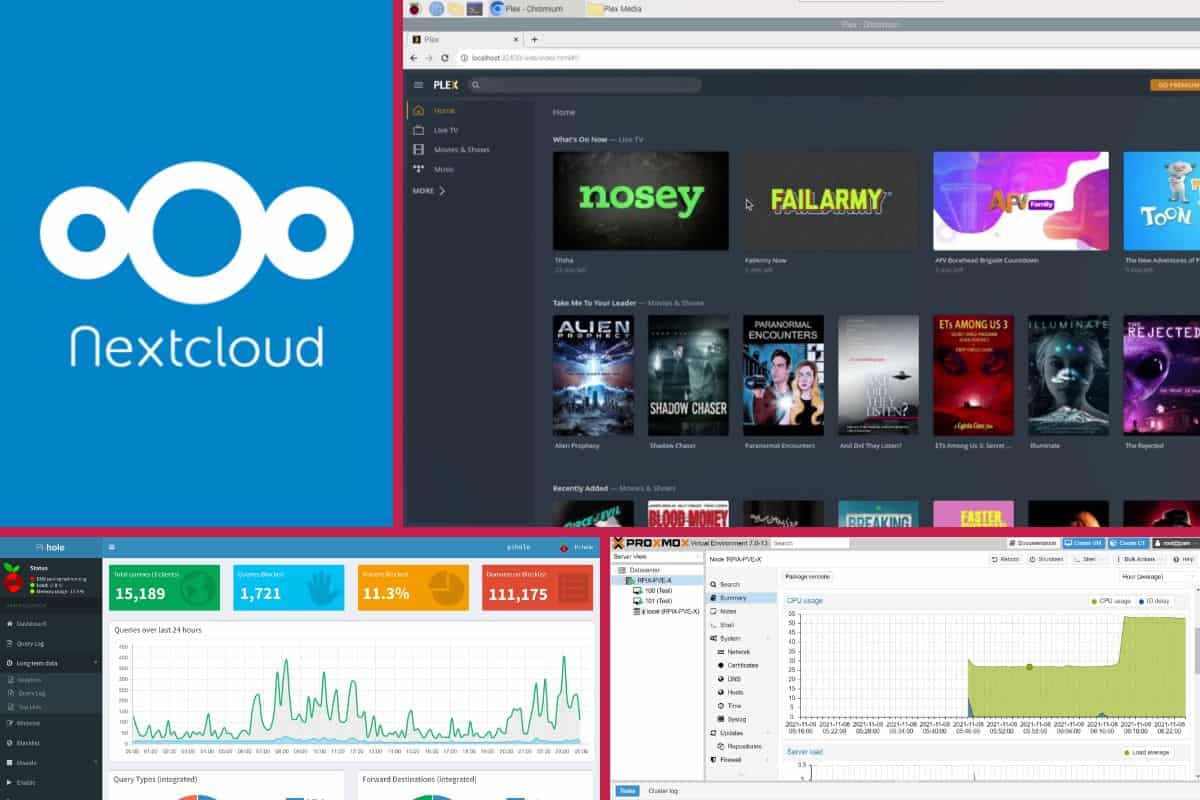Viewport: 1200px width, 800px height.
Task: Open Live TV in the Plex sidebar
Action: click(x=467, y=130)
